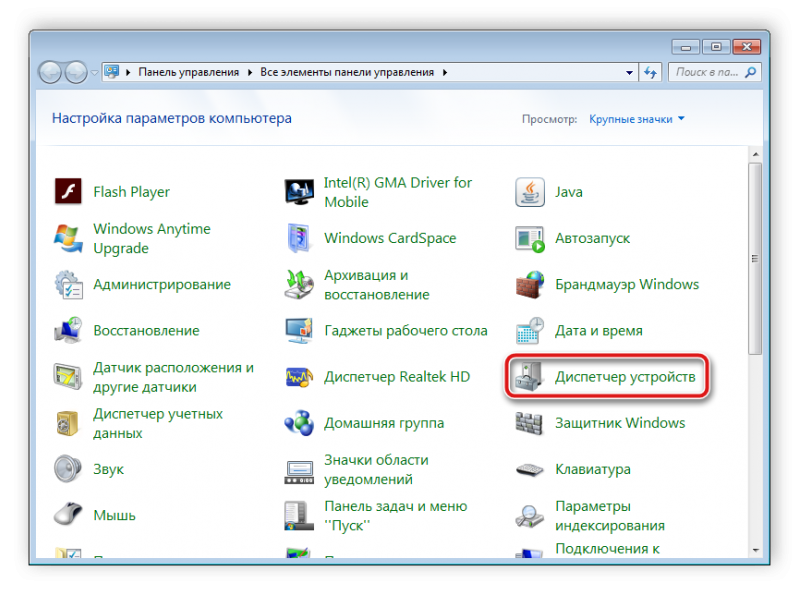Click the Защитник Windows wall icon
The height and width of the screenshot is (595, 800).
(529, 423)
